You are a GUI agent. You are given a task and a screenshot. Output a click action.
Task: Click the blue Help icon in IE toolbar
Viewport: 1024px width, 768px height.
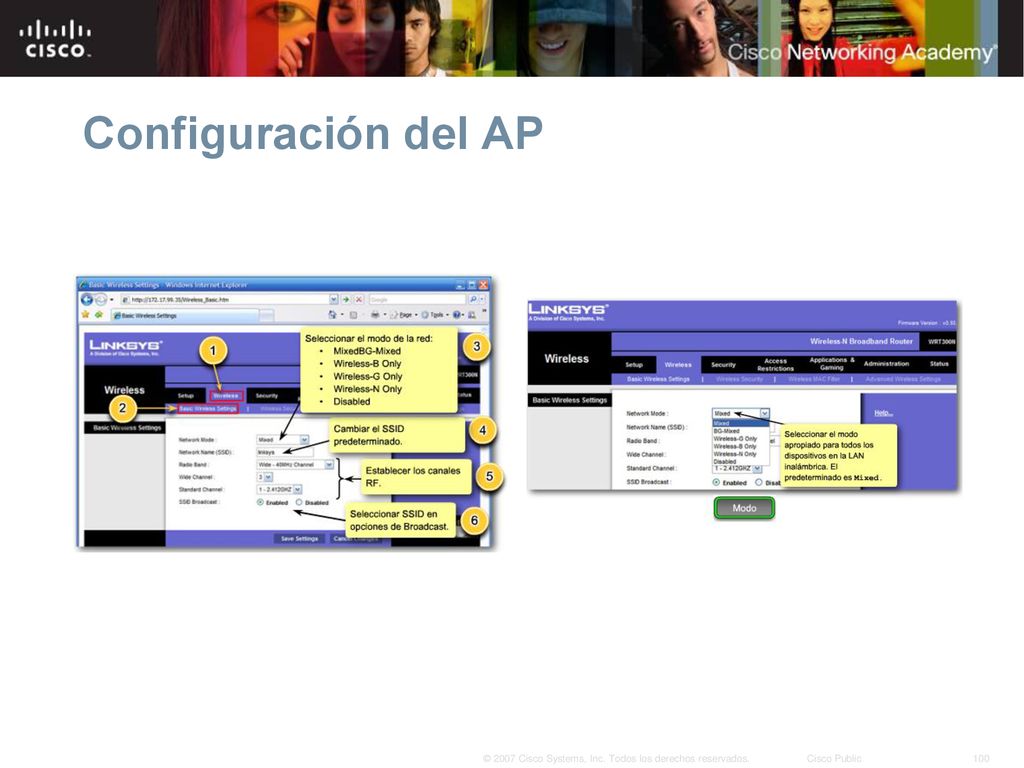456,315
